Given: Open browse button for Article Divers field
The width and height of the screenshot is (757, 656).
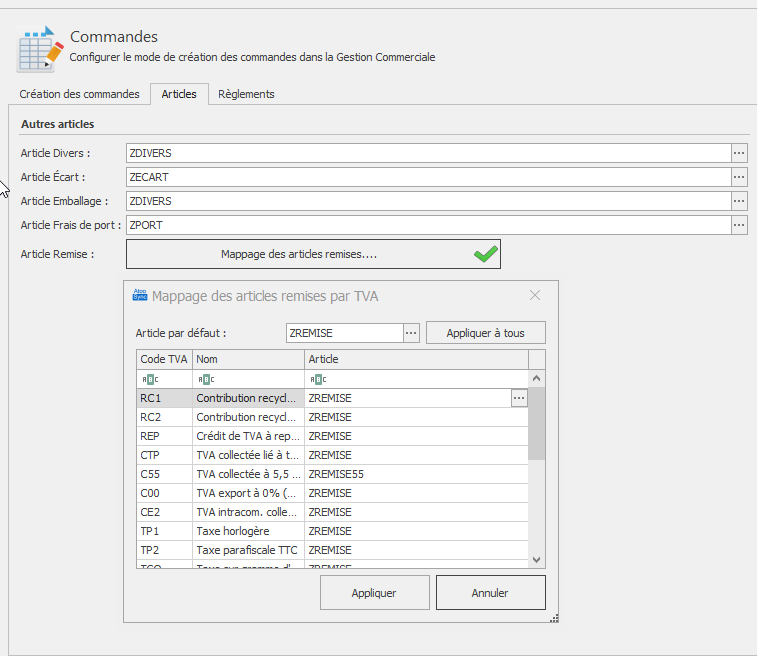Looking at the screenshot, I should [739, 153].
